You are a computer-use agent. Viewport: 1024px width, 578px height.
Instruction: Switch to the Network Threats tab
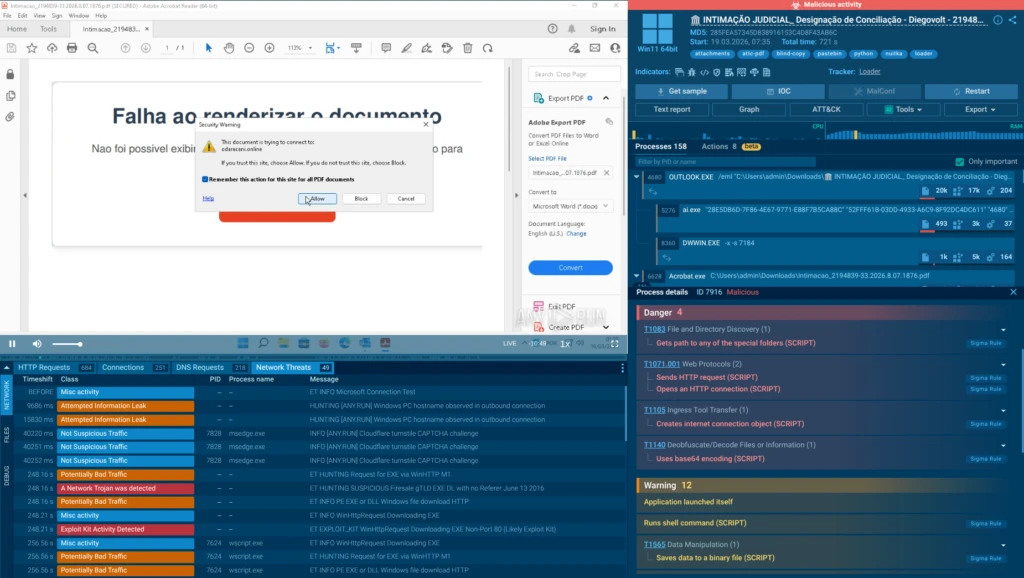click(x=287, y=366)
